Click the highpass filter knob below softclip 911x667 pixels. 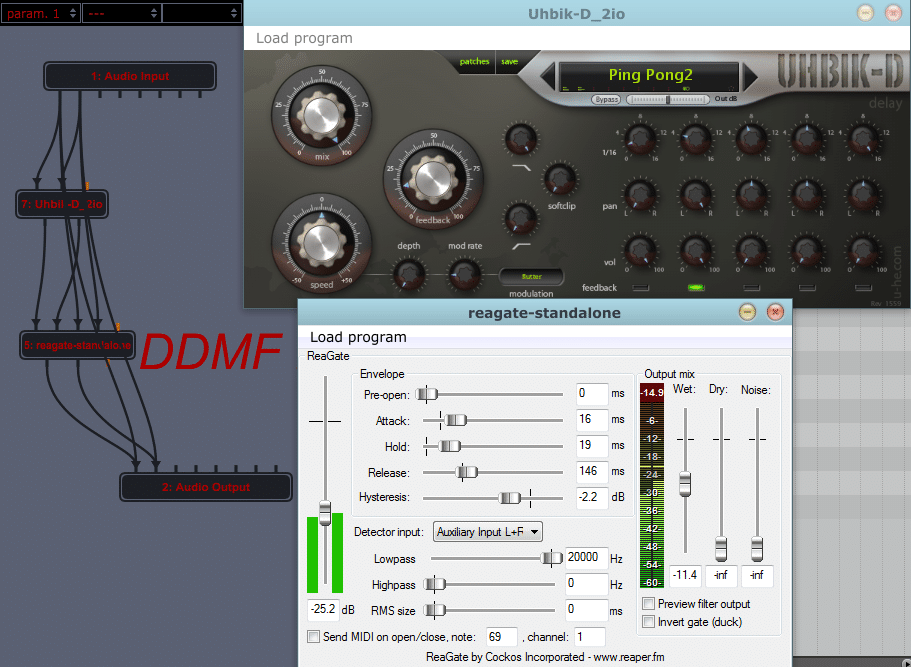(521, 218)
